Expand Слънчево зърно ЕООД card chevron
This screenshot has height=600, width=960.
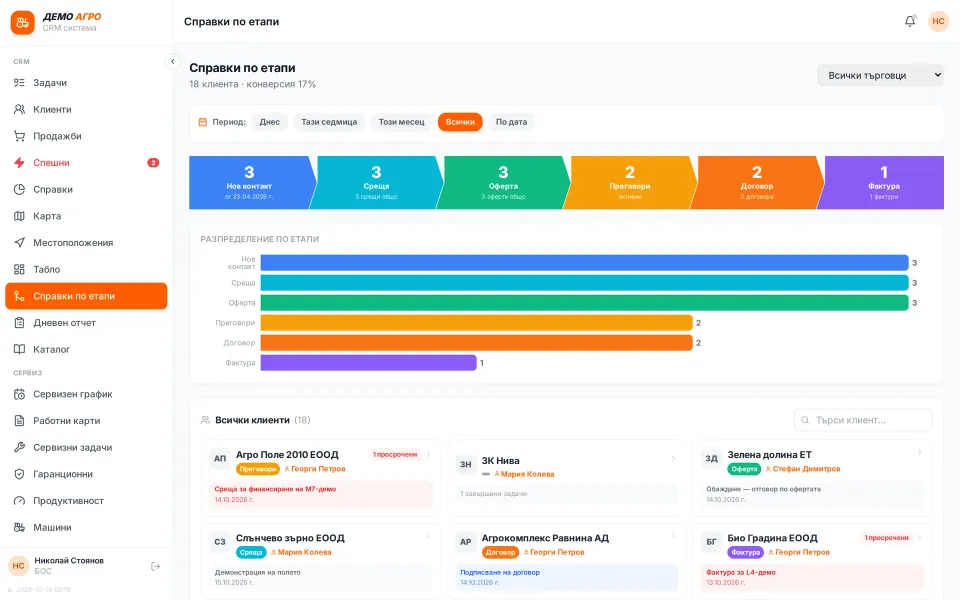(x=428, y=536)
